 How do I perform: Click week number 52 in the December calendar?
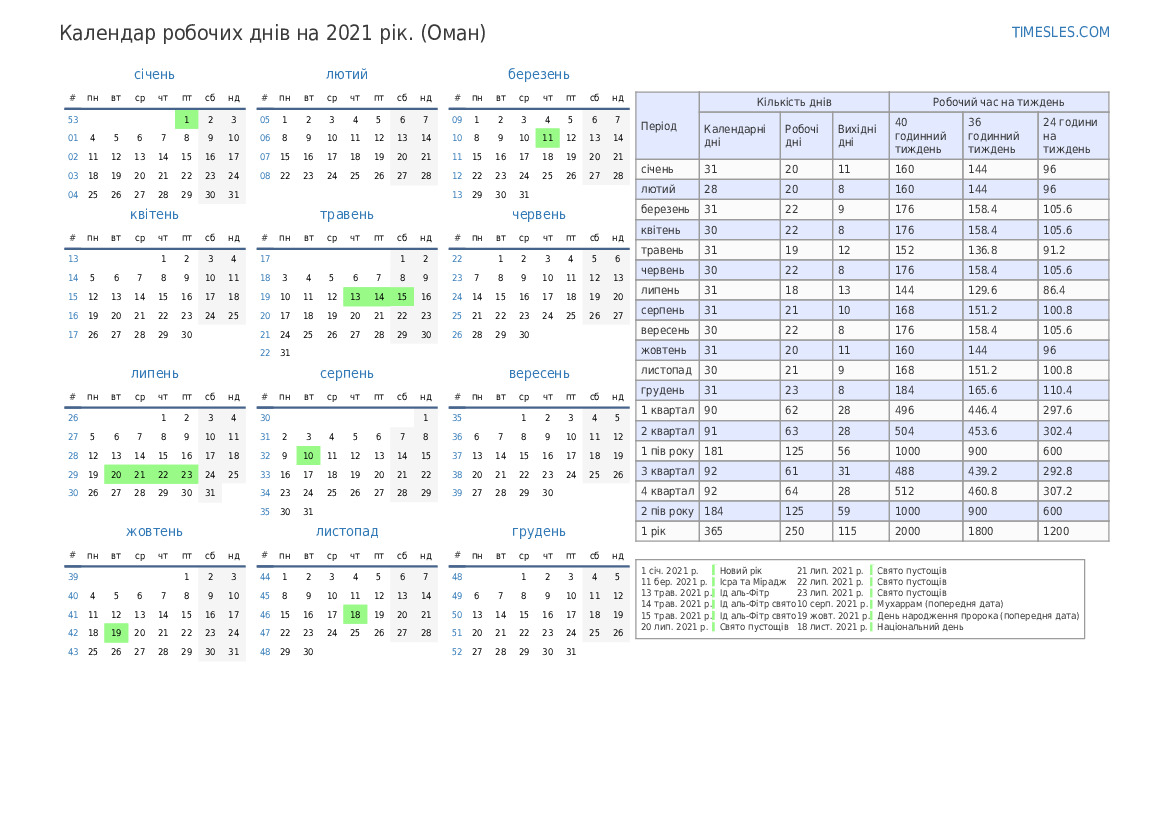457,652
